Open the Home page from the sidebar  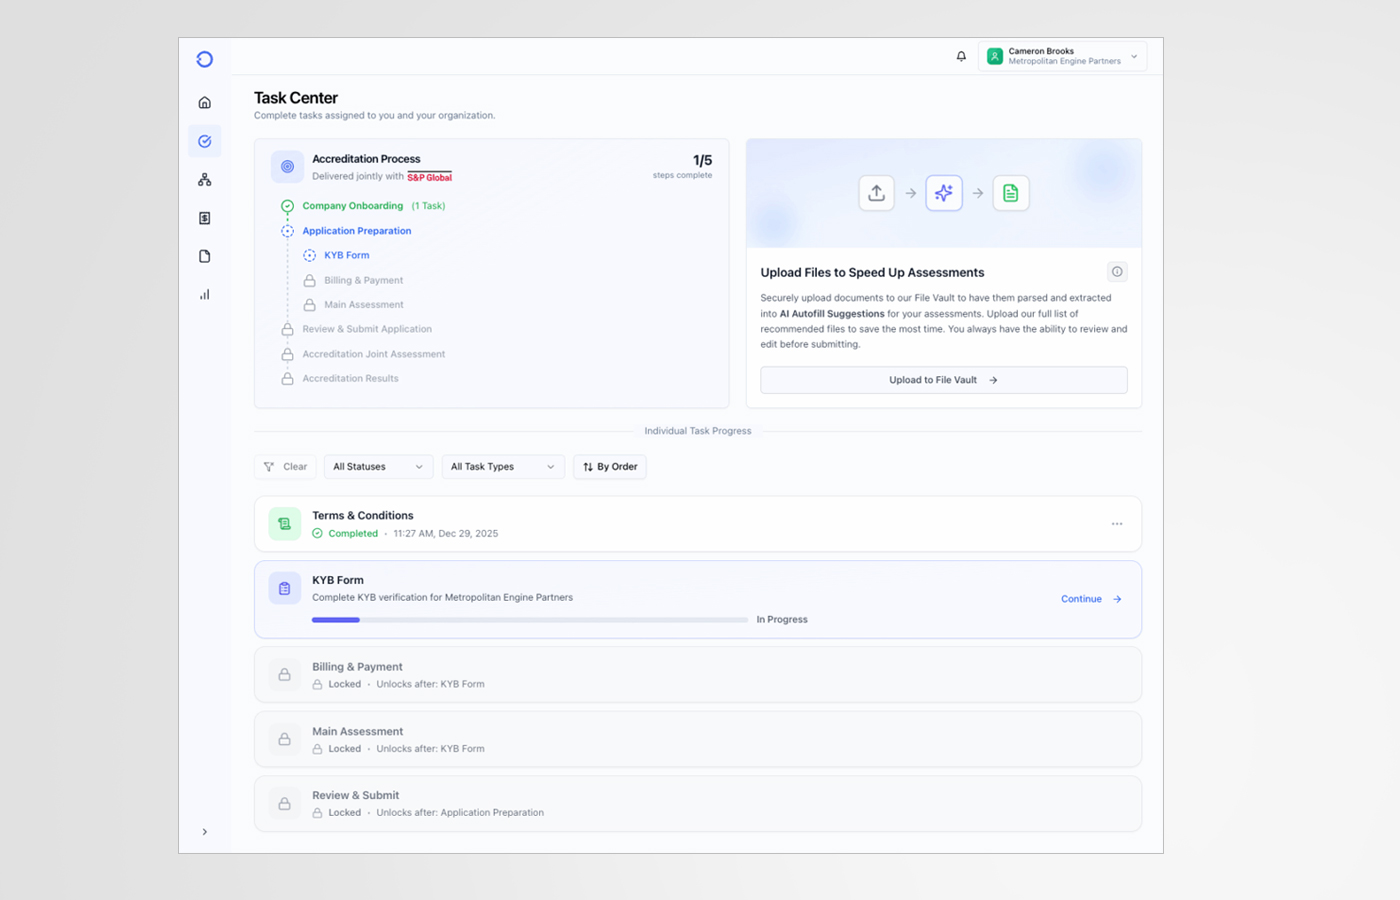point(204,102)
